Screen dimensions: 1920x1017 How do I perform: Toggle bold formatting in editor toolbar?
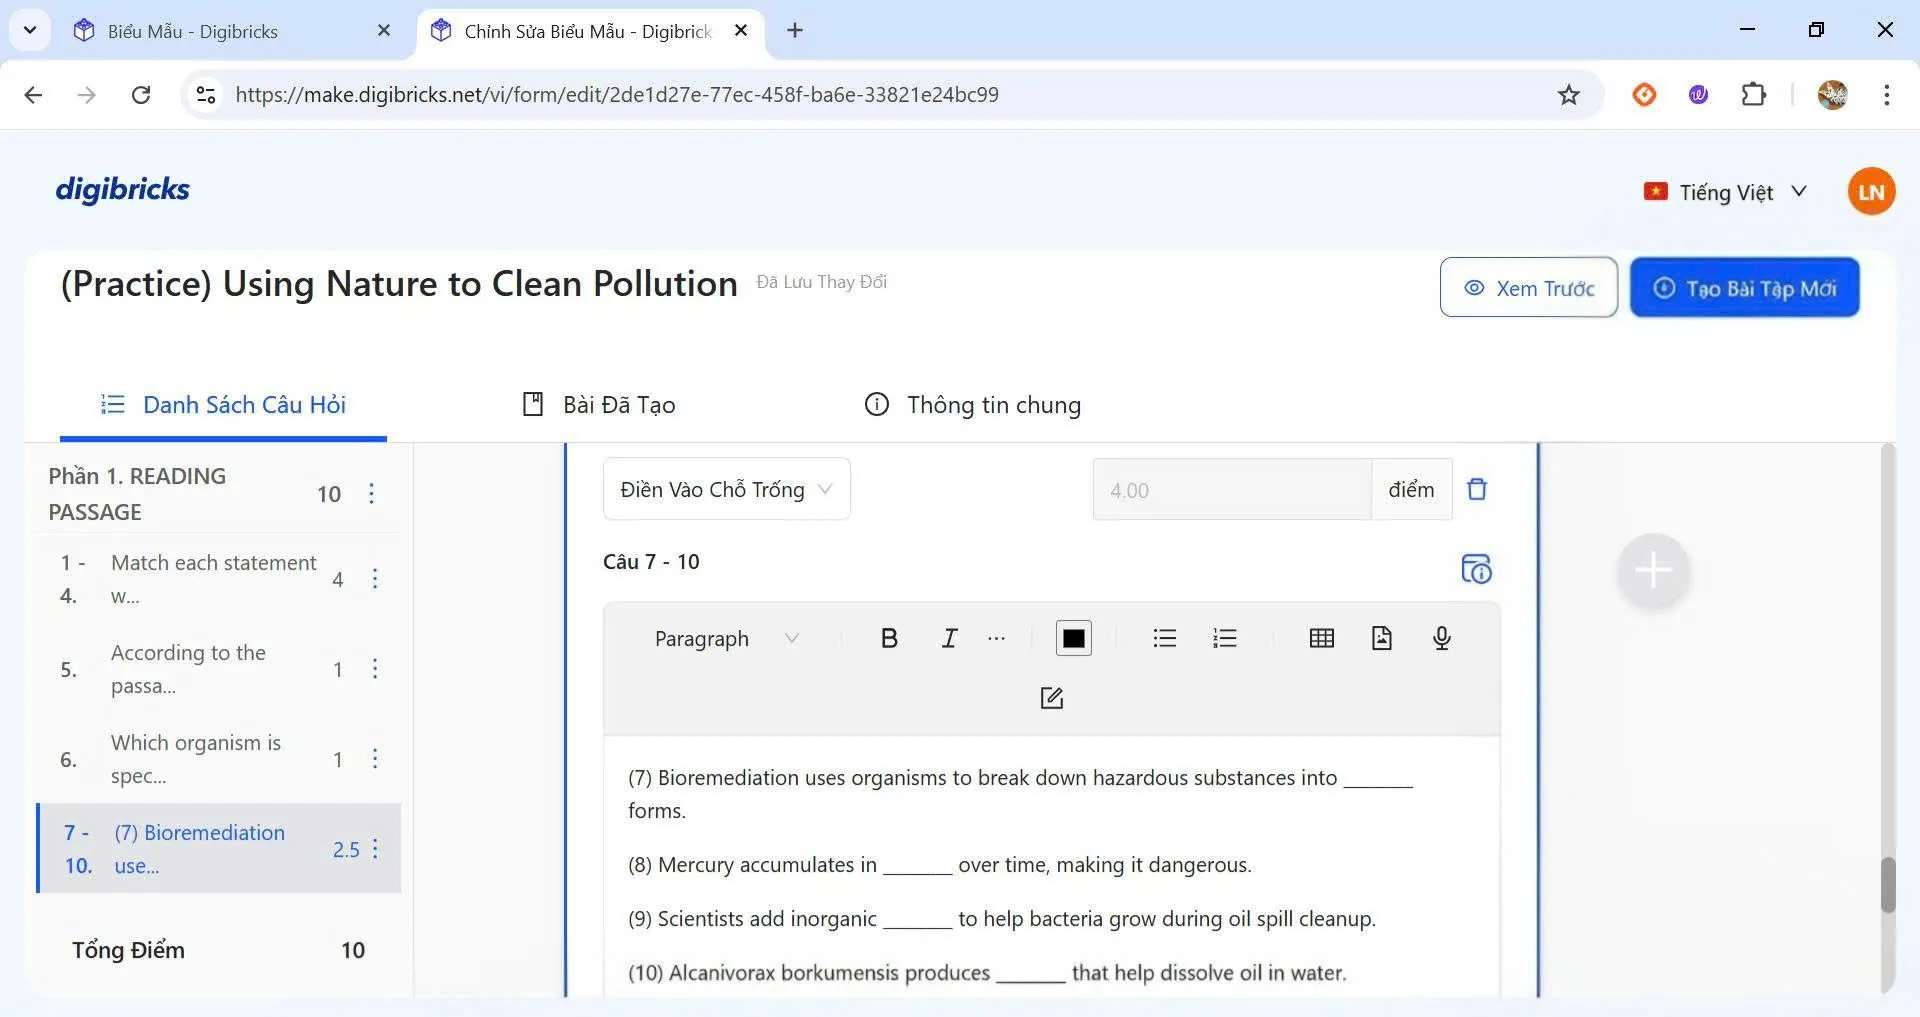tap(888, 638)
